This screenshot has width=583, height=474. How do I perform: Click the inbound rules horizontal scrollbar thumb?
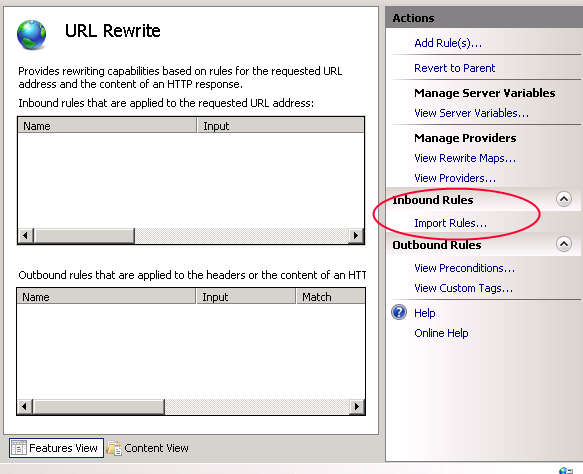coord(84,235)
